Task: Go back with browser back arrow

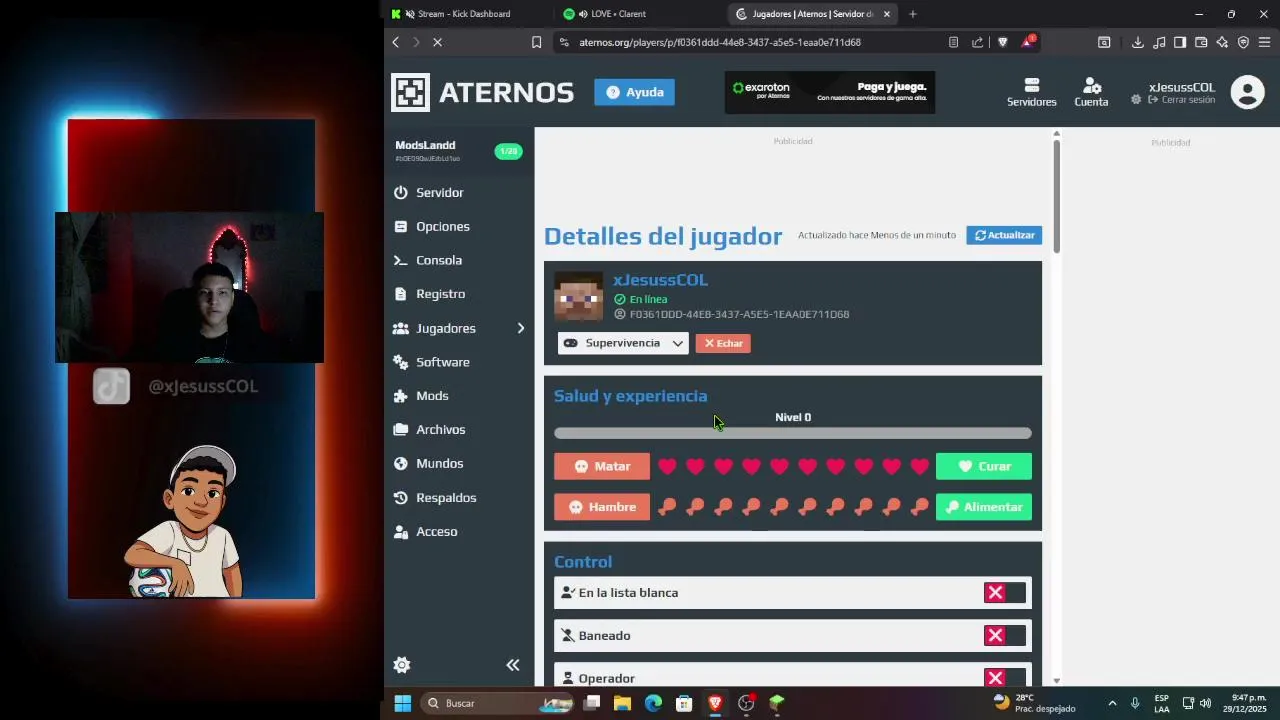Action: click(396, 42)
